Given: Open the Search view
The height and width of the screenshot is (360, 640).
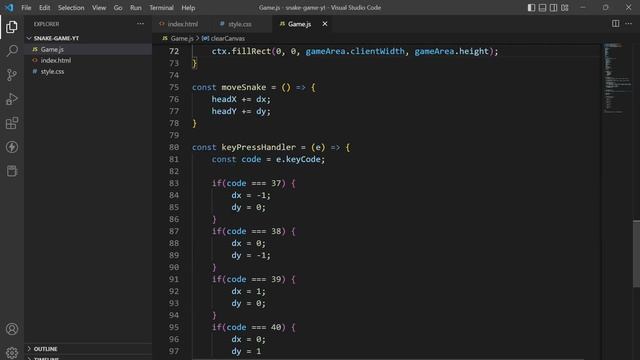Looking at the screenshot, I should [12, 51].
